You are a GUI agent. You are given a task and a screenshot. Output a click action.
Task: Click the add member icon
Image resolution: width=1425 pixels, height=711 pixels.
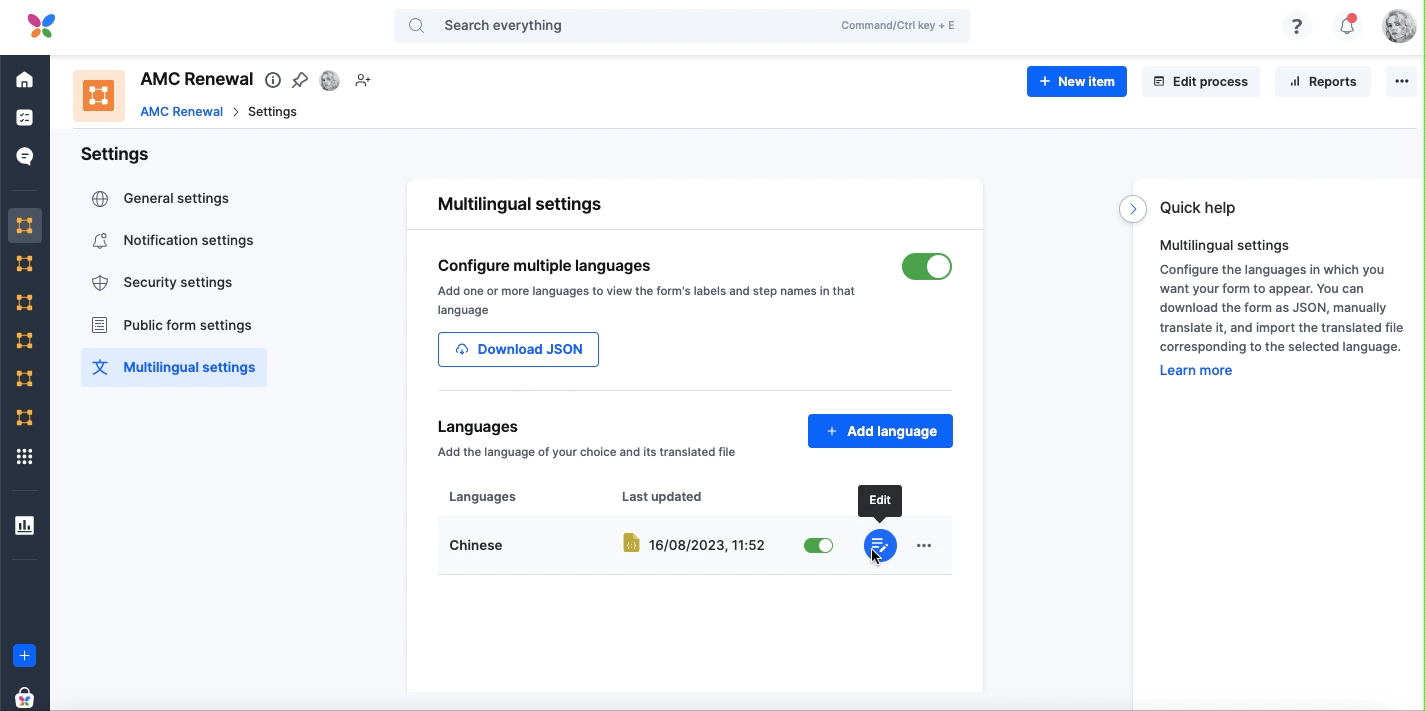pyautogui.click(x=363, y=80)
